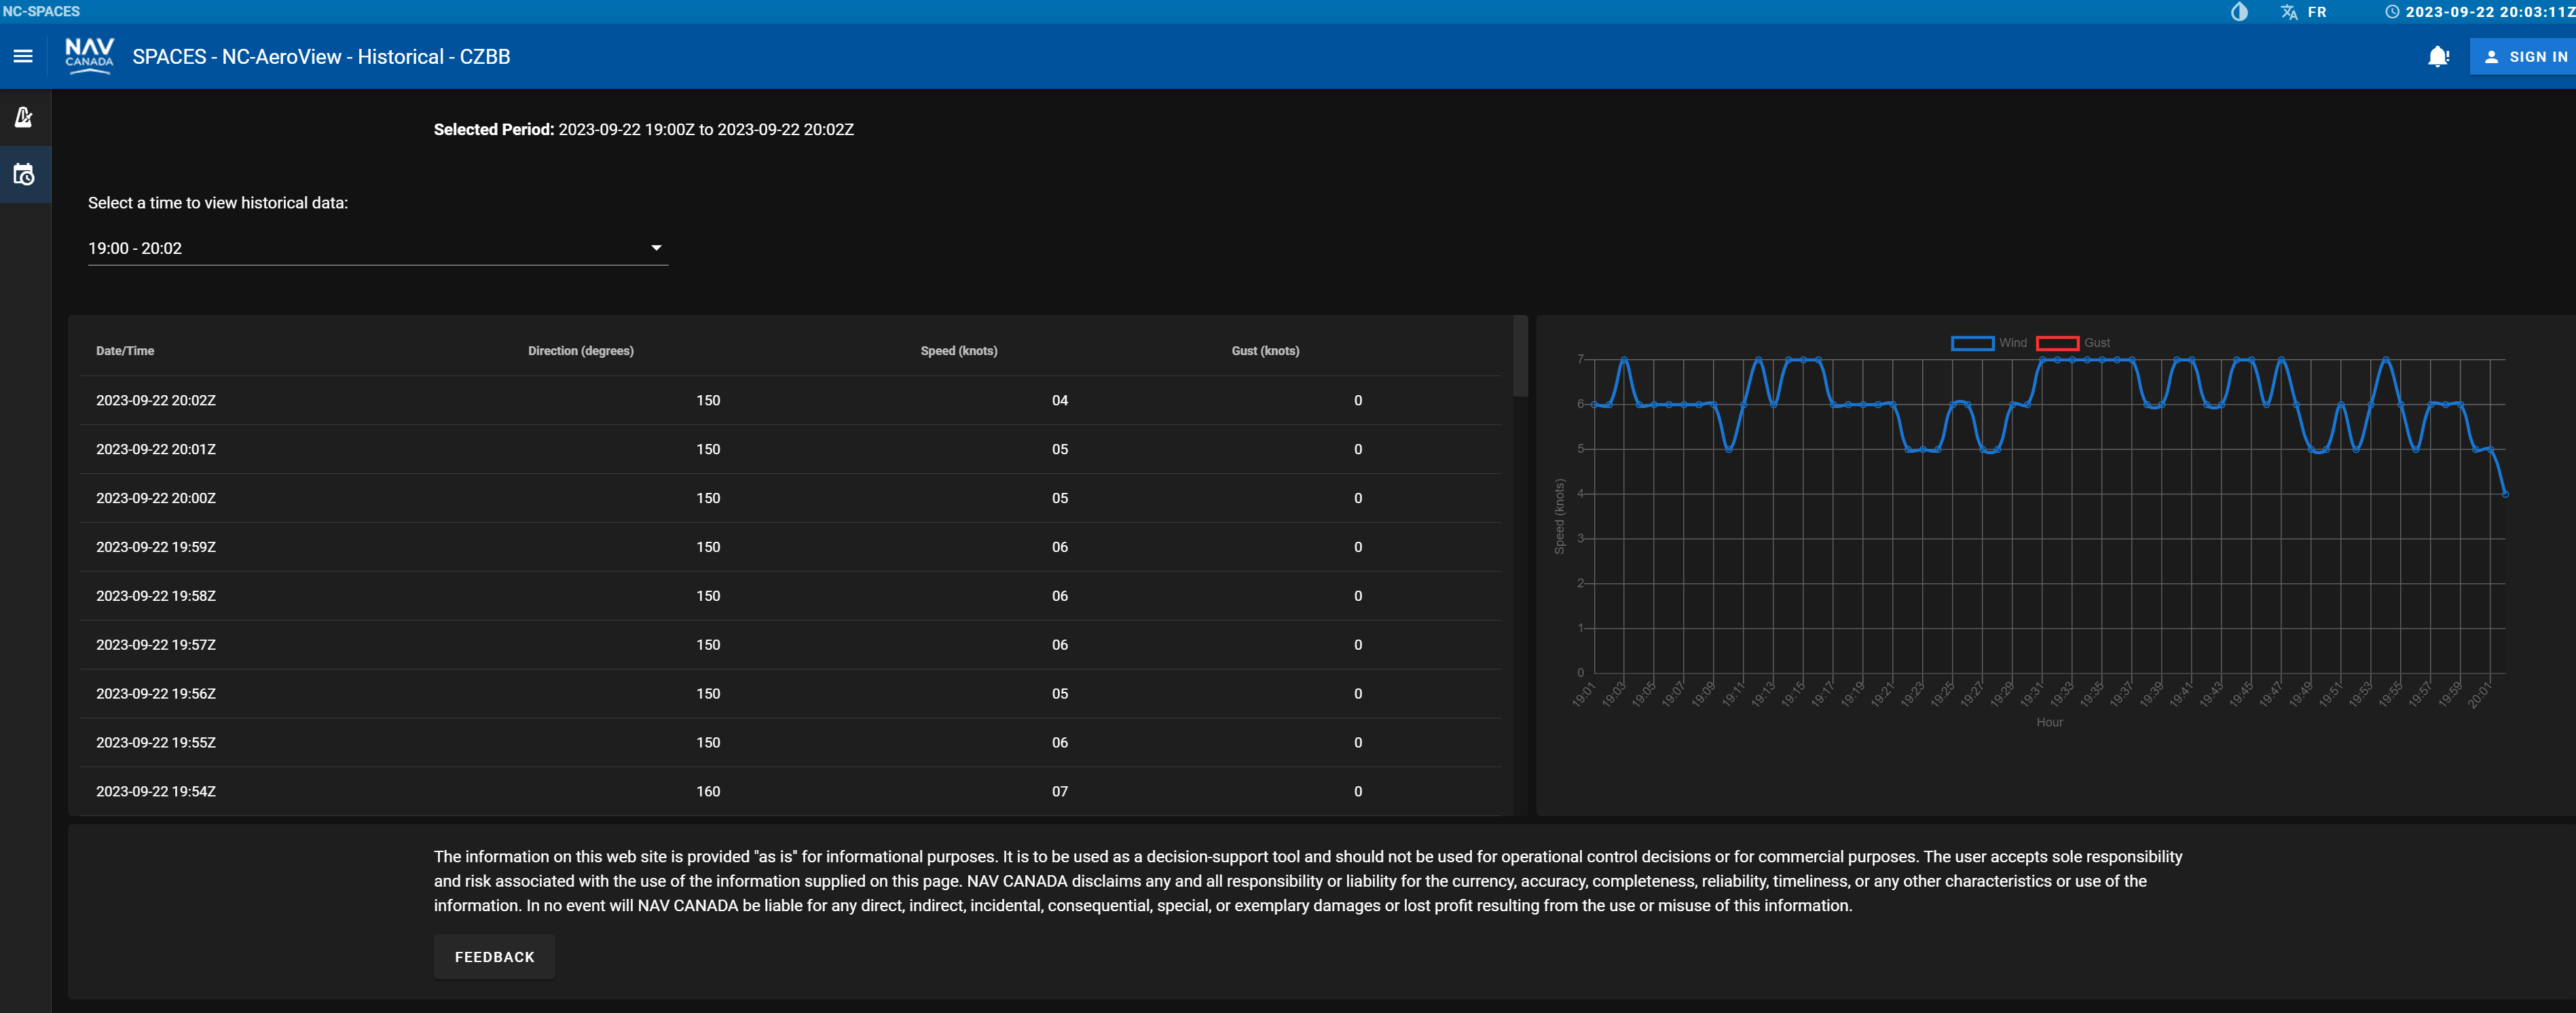Viewport: 2576px width, 1013px height.
Task: Open the live wind view sidebar icon
Action: pos(24,117)
